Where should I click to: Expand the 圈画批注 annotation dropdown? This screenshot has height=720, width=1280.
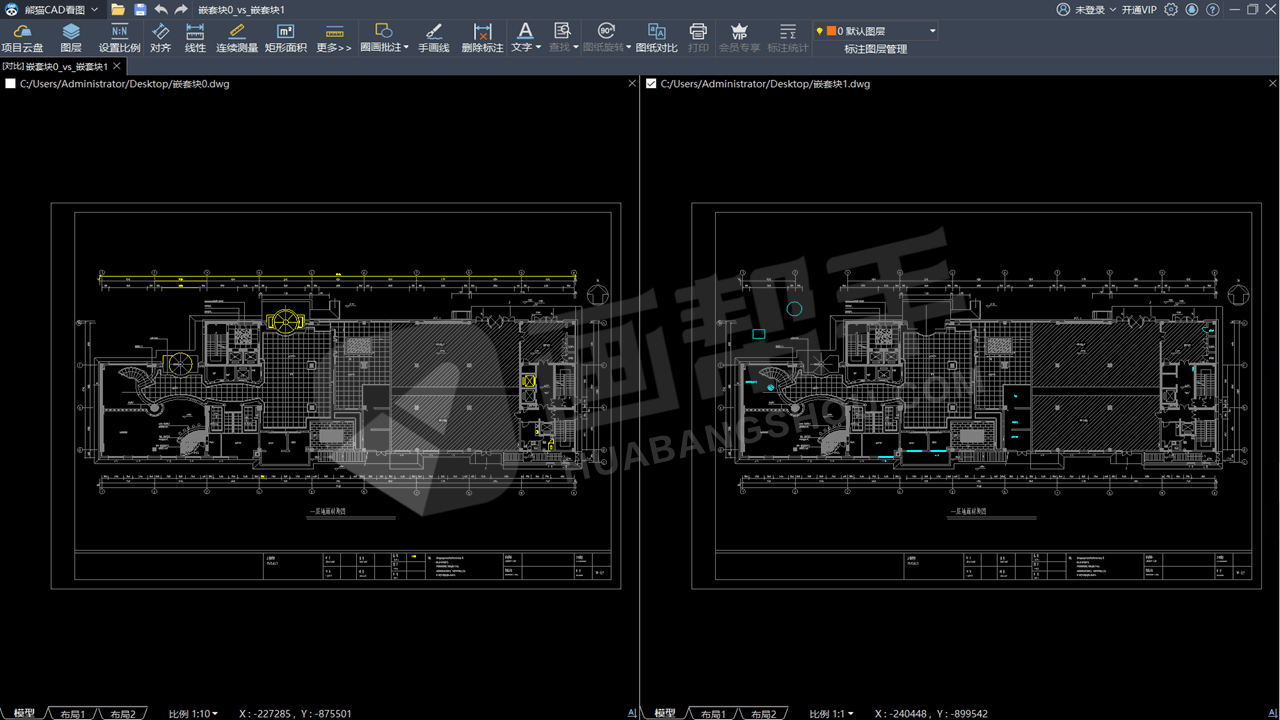(407, 47)
